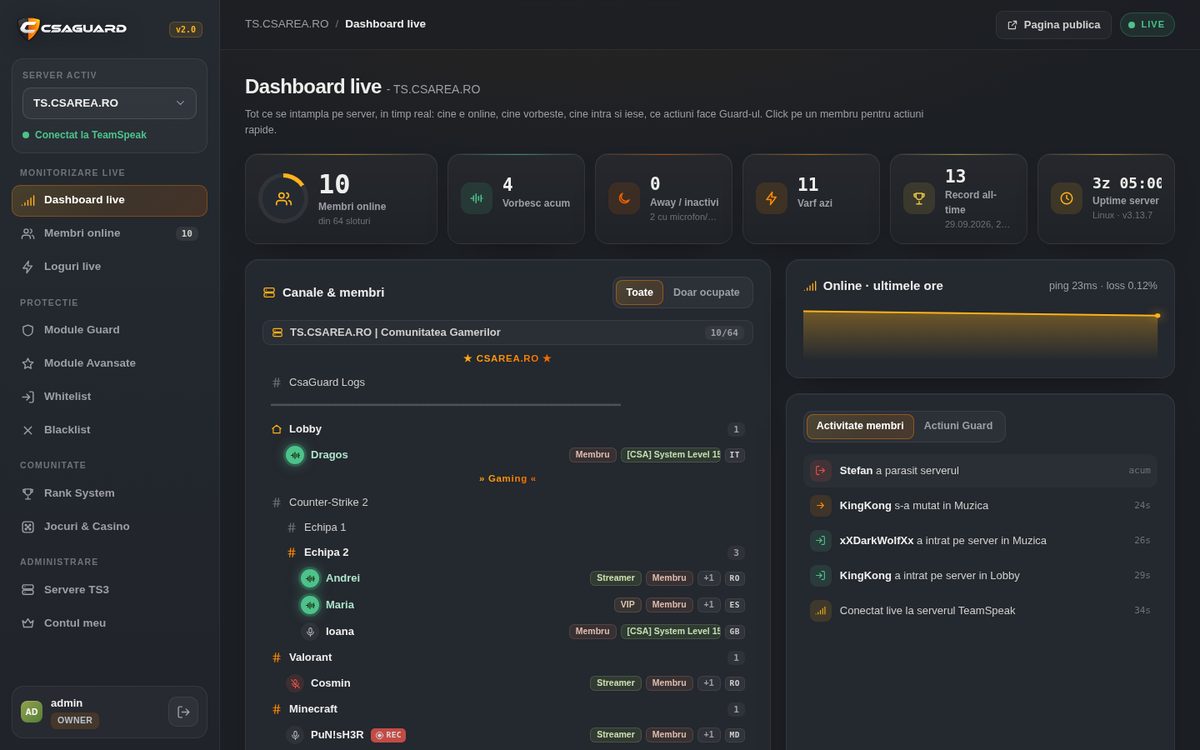Click the Record all-time trophy icon
The width and height of the screenshot is (1200, 750).
tap(919, 198)
